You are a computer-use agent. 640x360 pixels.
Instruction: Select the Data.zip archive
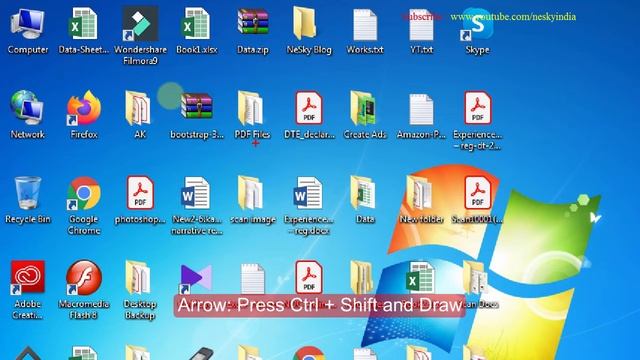pos(253,22)
